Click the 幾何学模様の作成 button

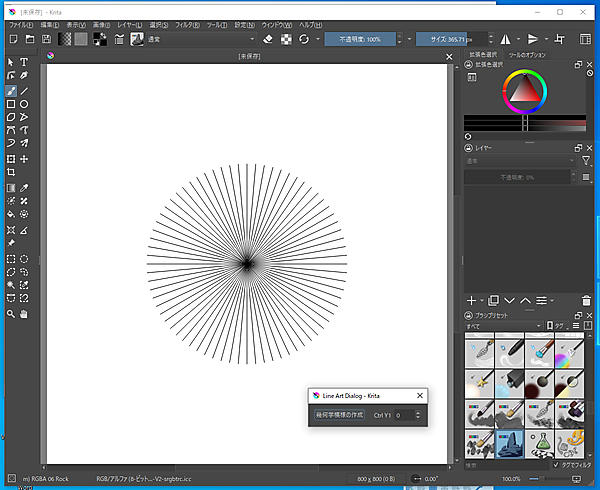pyautogui.click(x=338, y=414)
